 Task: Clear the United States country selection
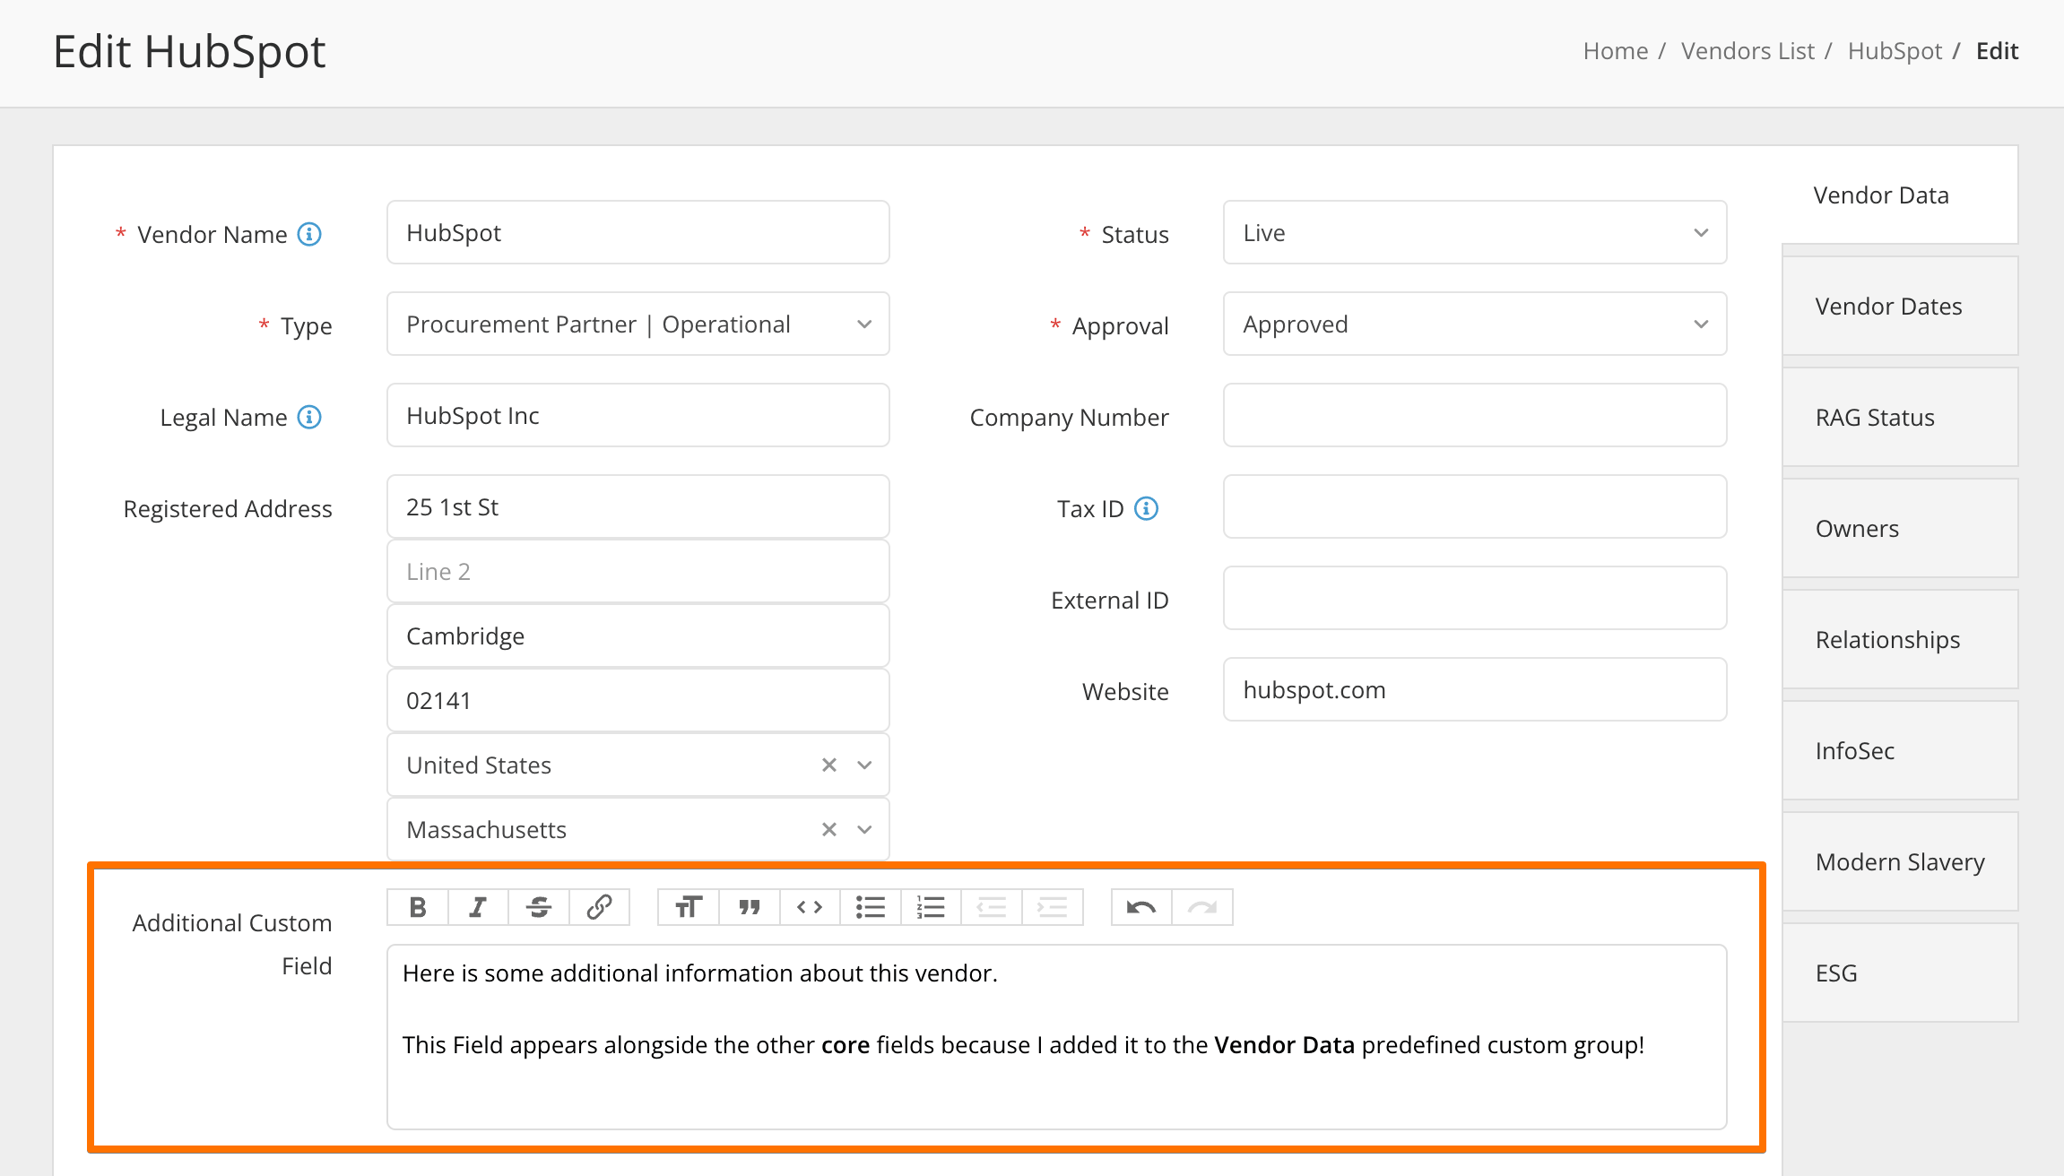tap(828, 765)
